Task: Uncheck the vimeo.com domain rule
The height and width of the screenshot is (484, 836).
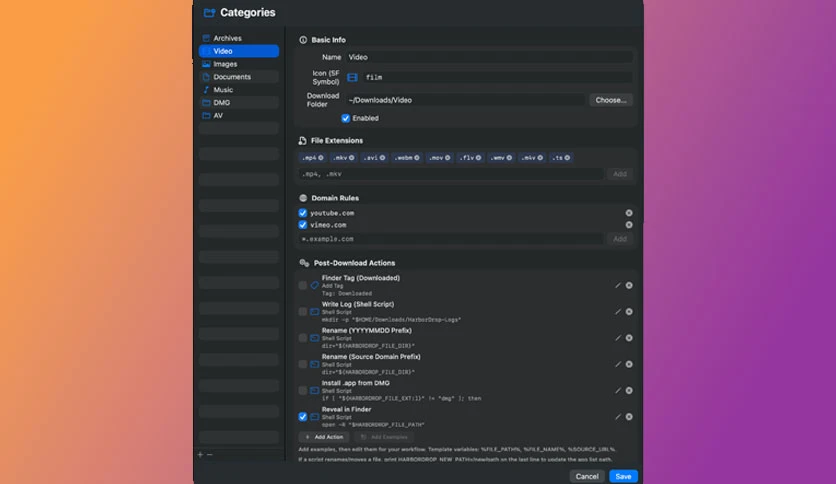Action: (303, 225)
